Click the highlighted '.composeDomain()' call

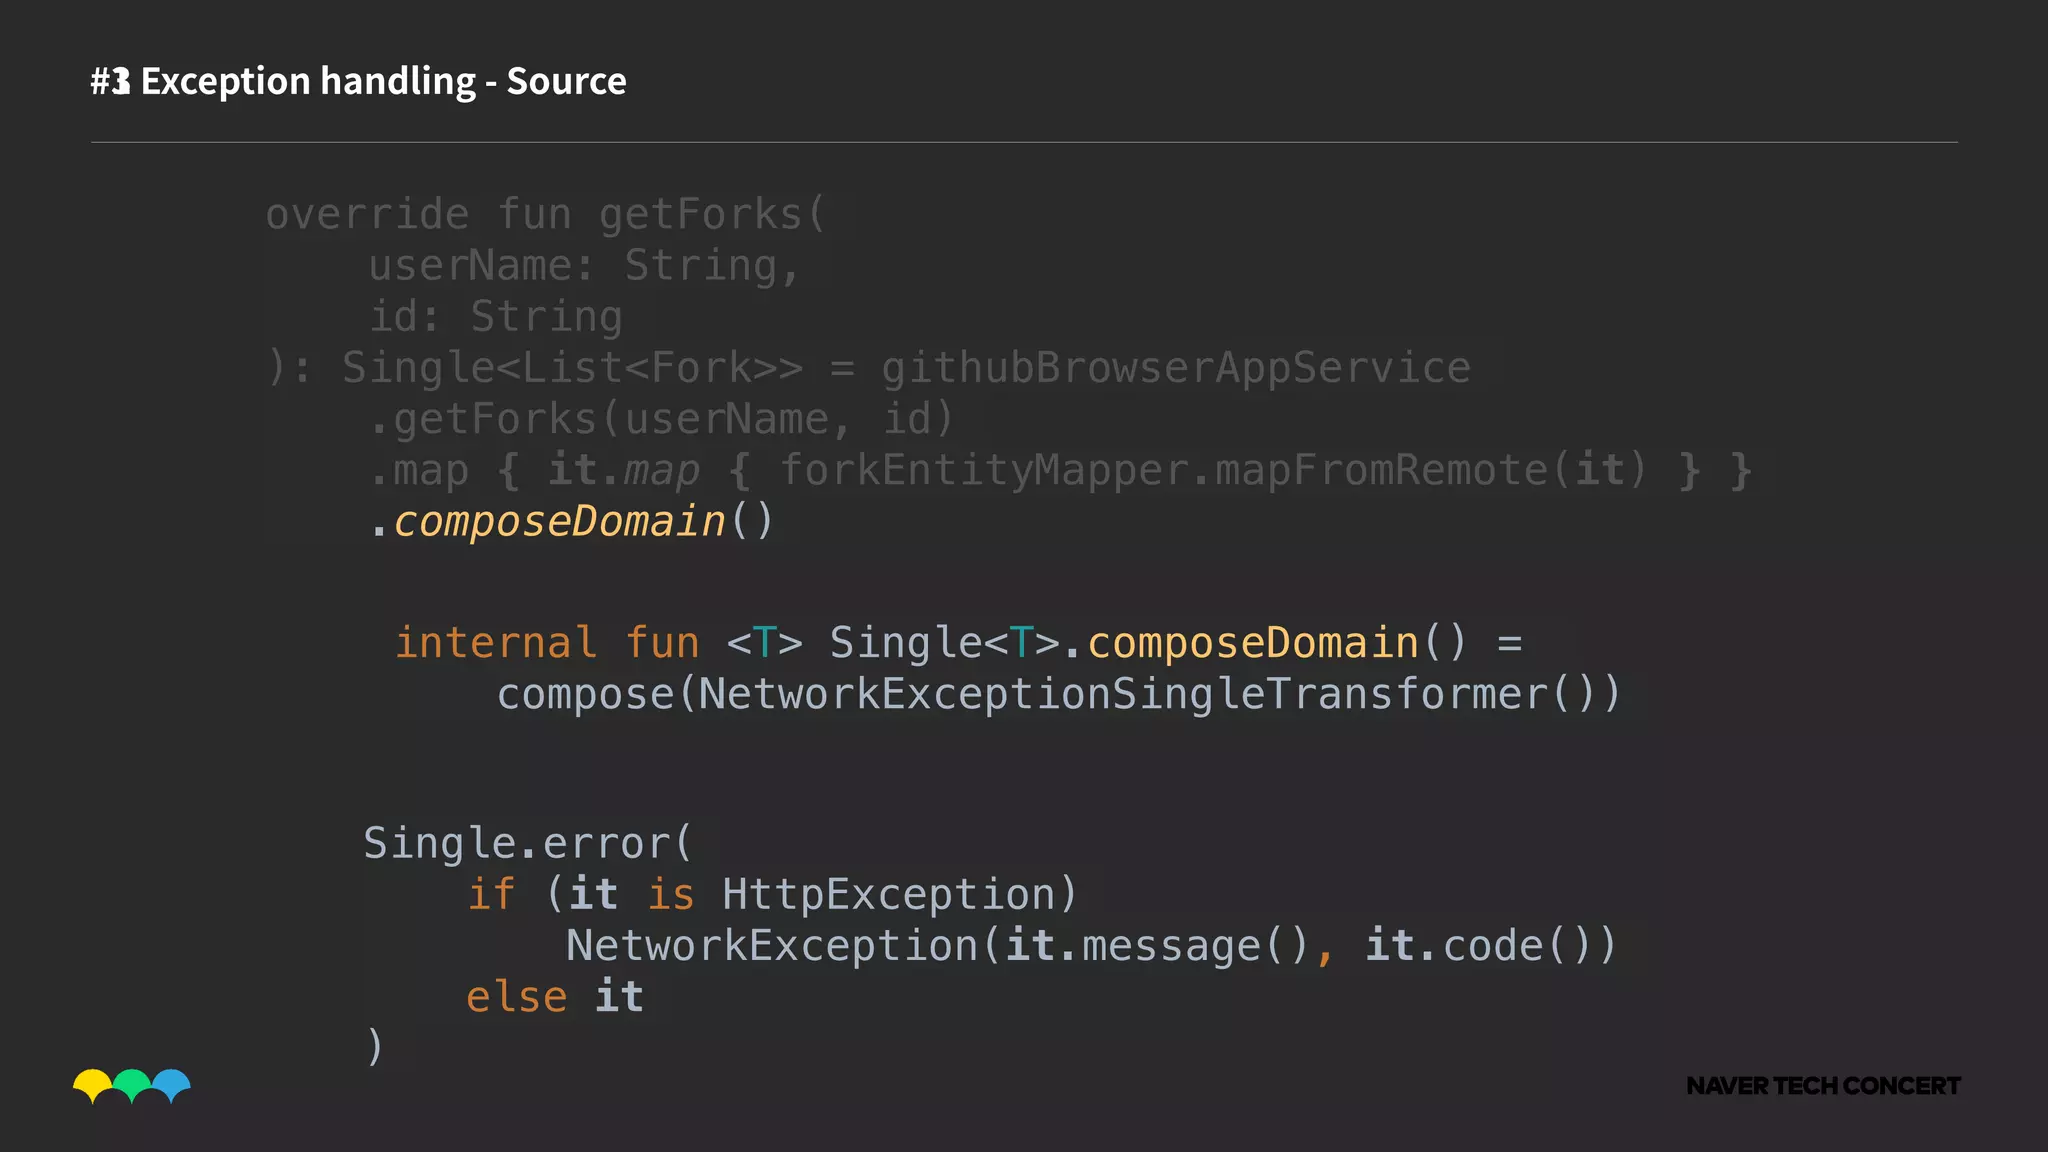click(x=571, y=522)
